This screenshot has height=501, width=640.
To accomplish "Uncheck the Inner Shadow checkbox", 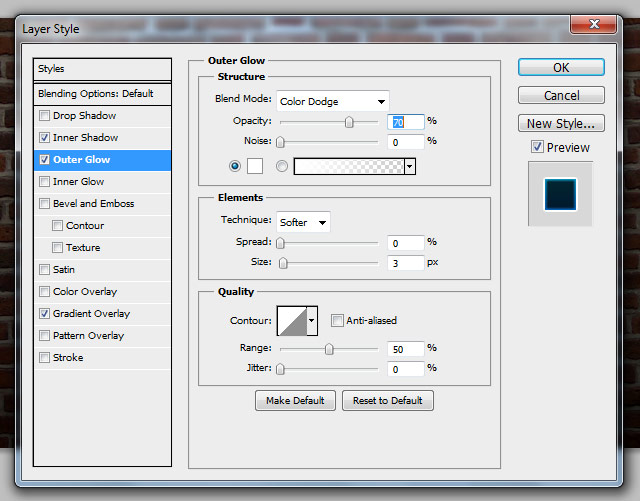I will (x=44, y=138).
